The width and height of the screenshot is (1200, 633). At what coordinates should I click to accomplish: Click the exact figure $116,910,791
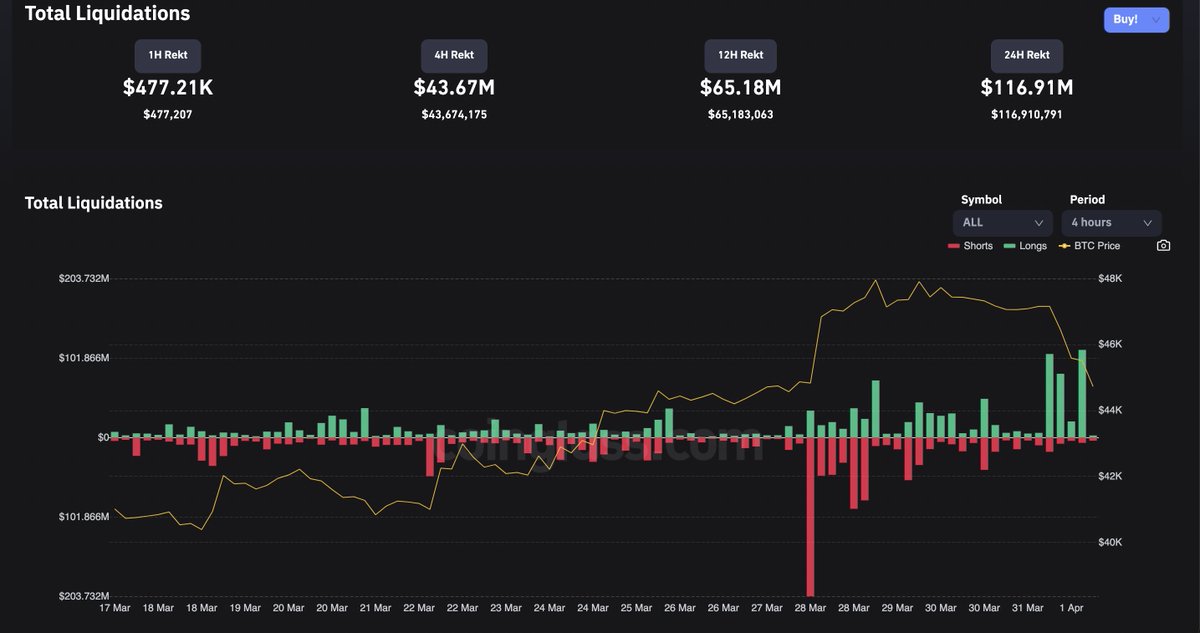[1027, 115]
